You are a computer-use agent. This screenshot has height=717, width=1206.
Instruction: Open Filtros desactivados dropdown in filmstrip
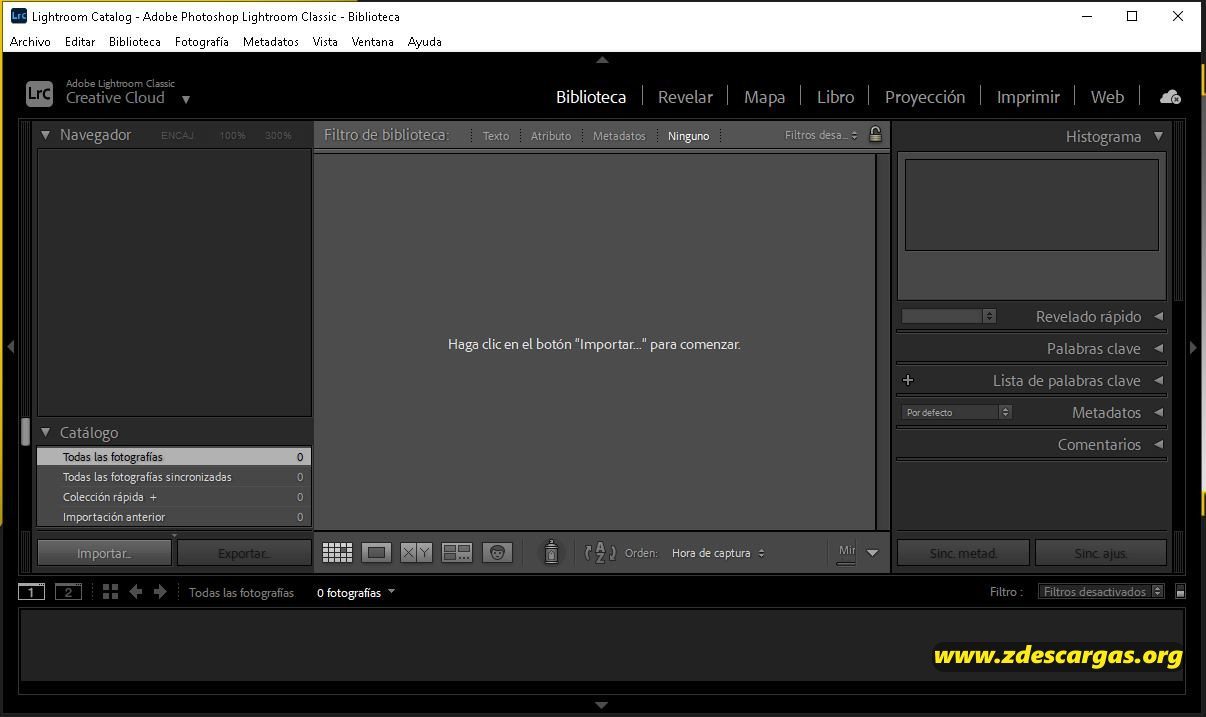pyautogui.click(x=1101, y=592)
